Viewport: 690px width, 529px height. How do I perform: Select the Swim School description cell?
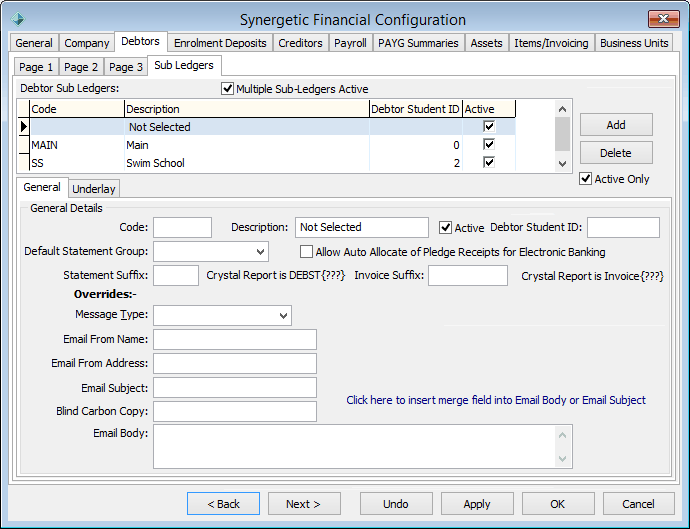[247, 163]
